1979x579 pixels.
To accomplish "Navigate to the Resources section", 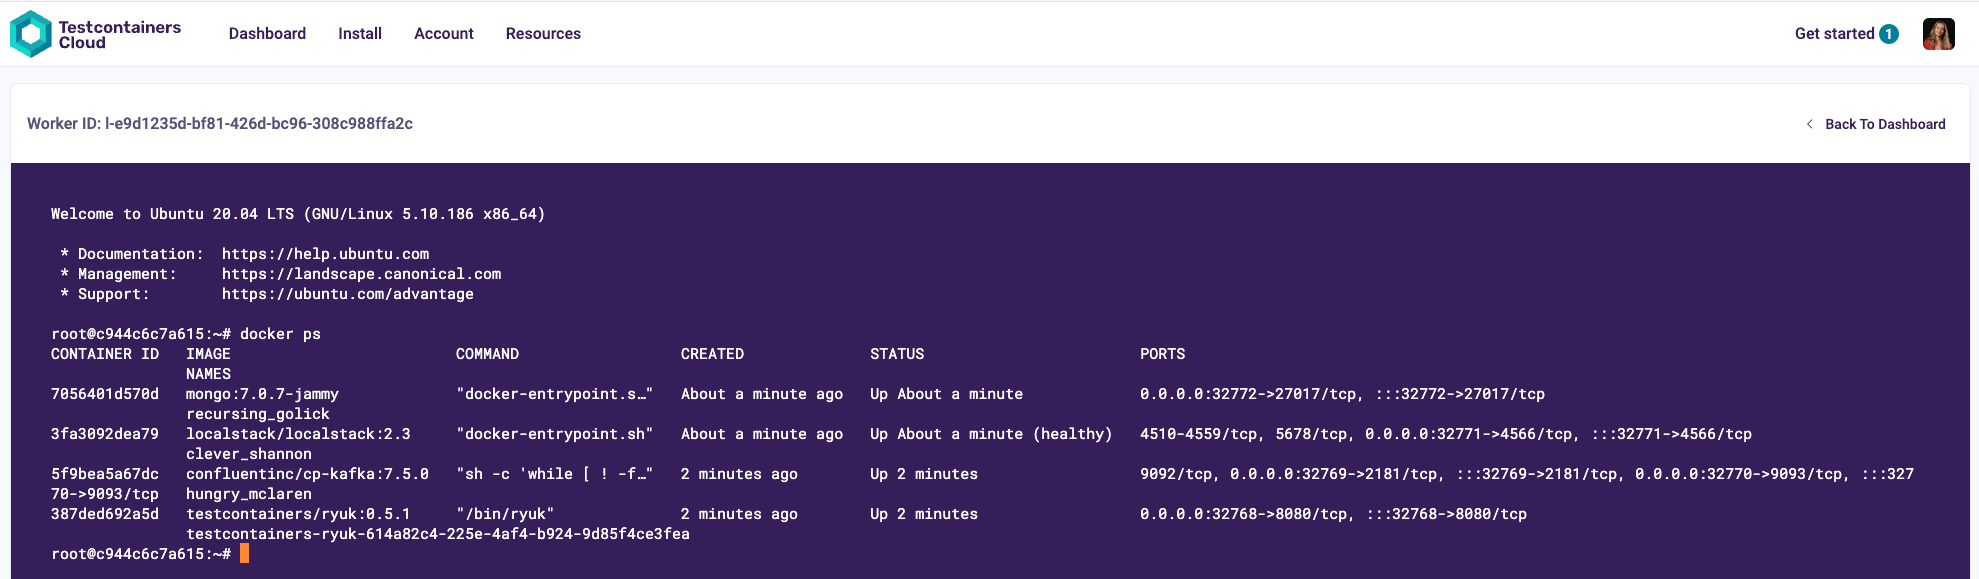I will [x=543, y=34].
